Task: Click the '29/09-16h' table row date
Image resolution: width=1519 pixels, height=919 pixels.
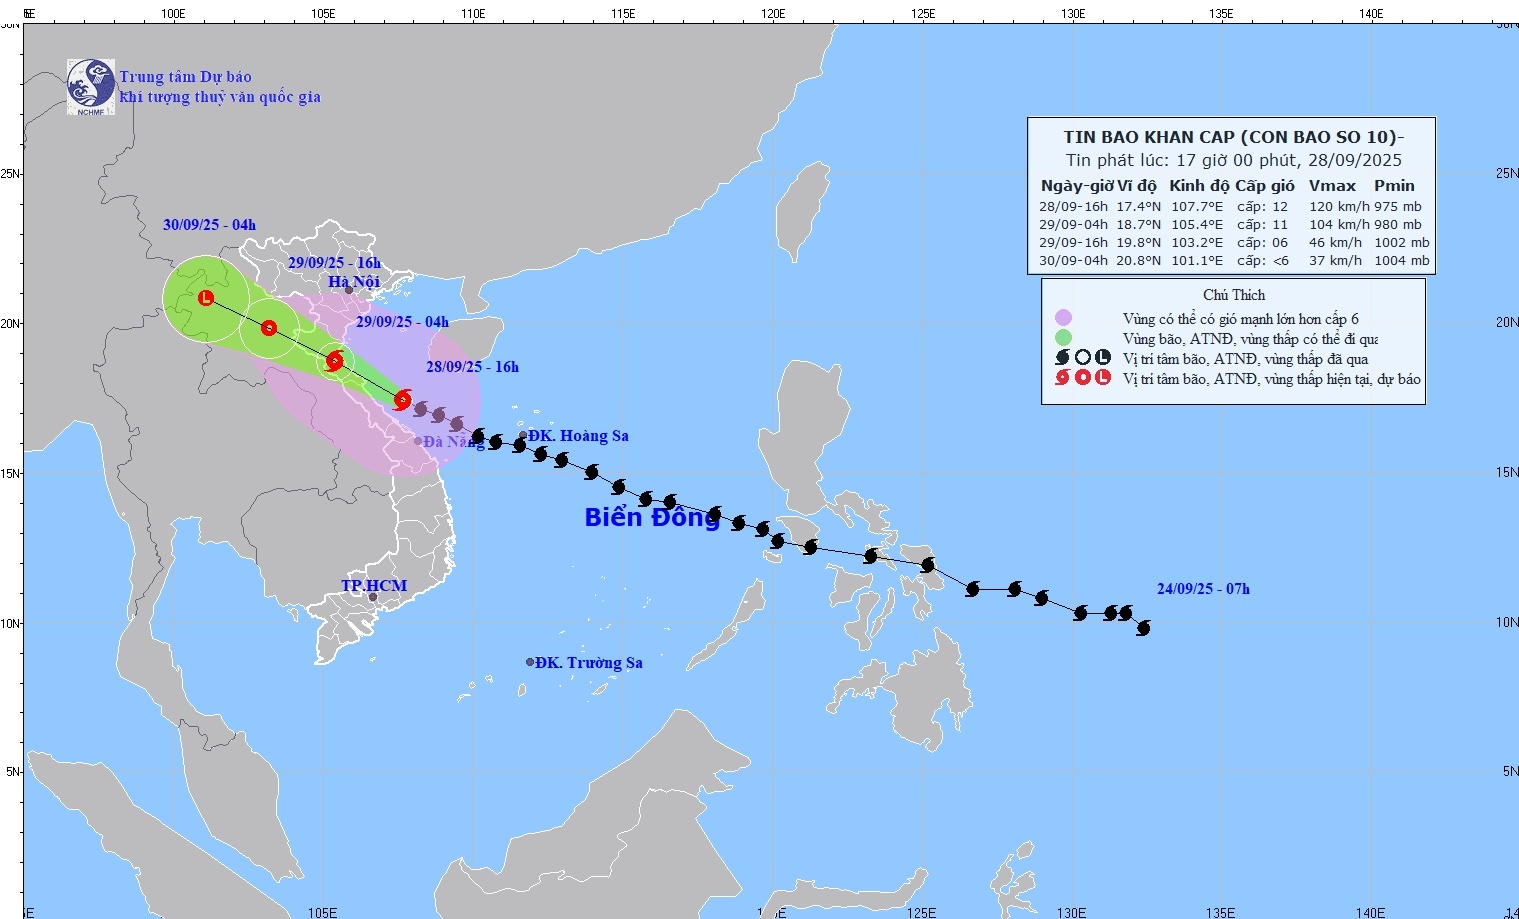Action: click(1073, 243)
